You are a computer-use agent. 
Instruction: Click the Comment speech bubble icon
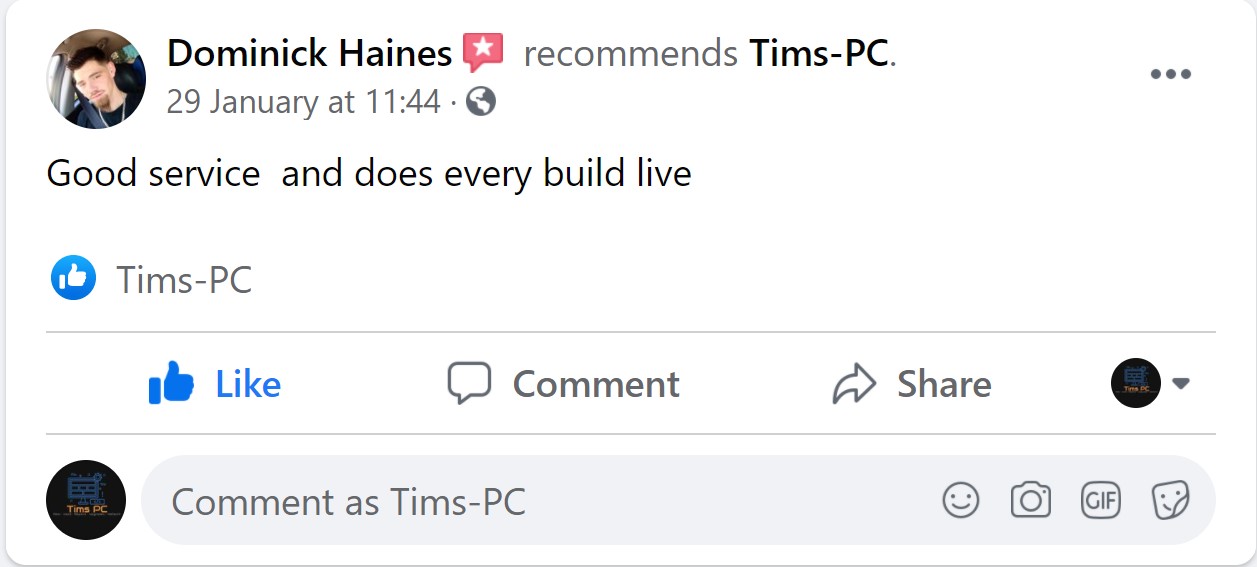(469, 384)
